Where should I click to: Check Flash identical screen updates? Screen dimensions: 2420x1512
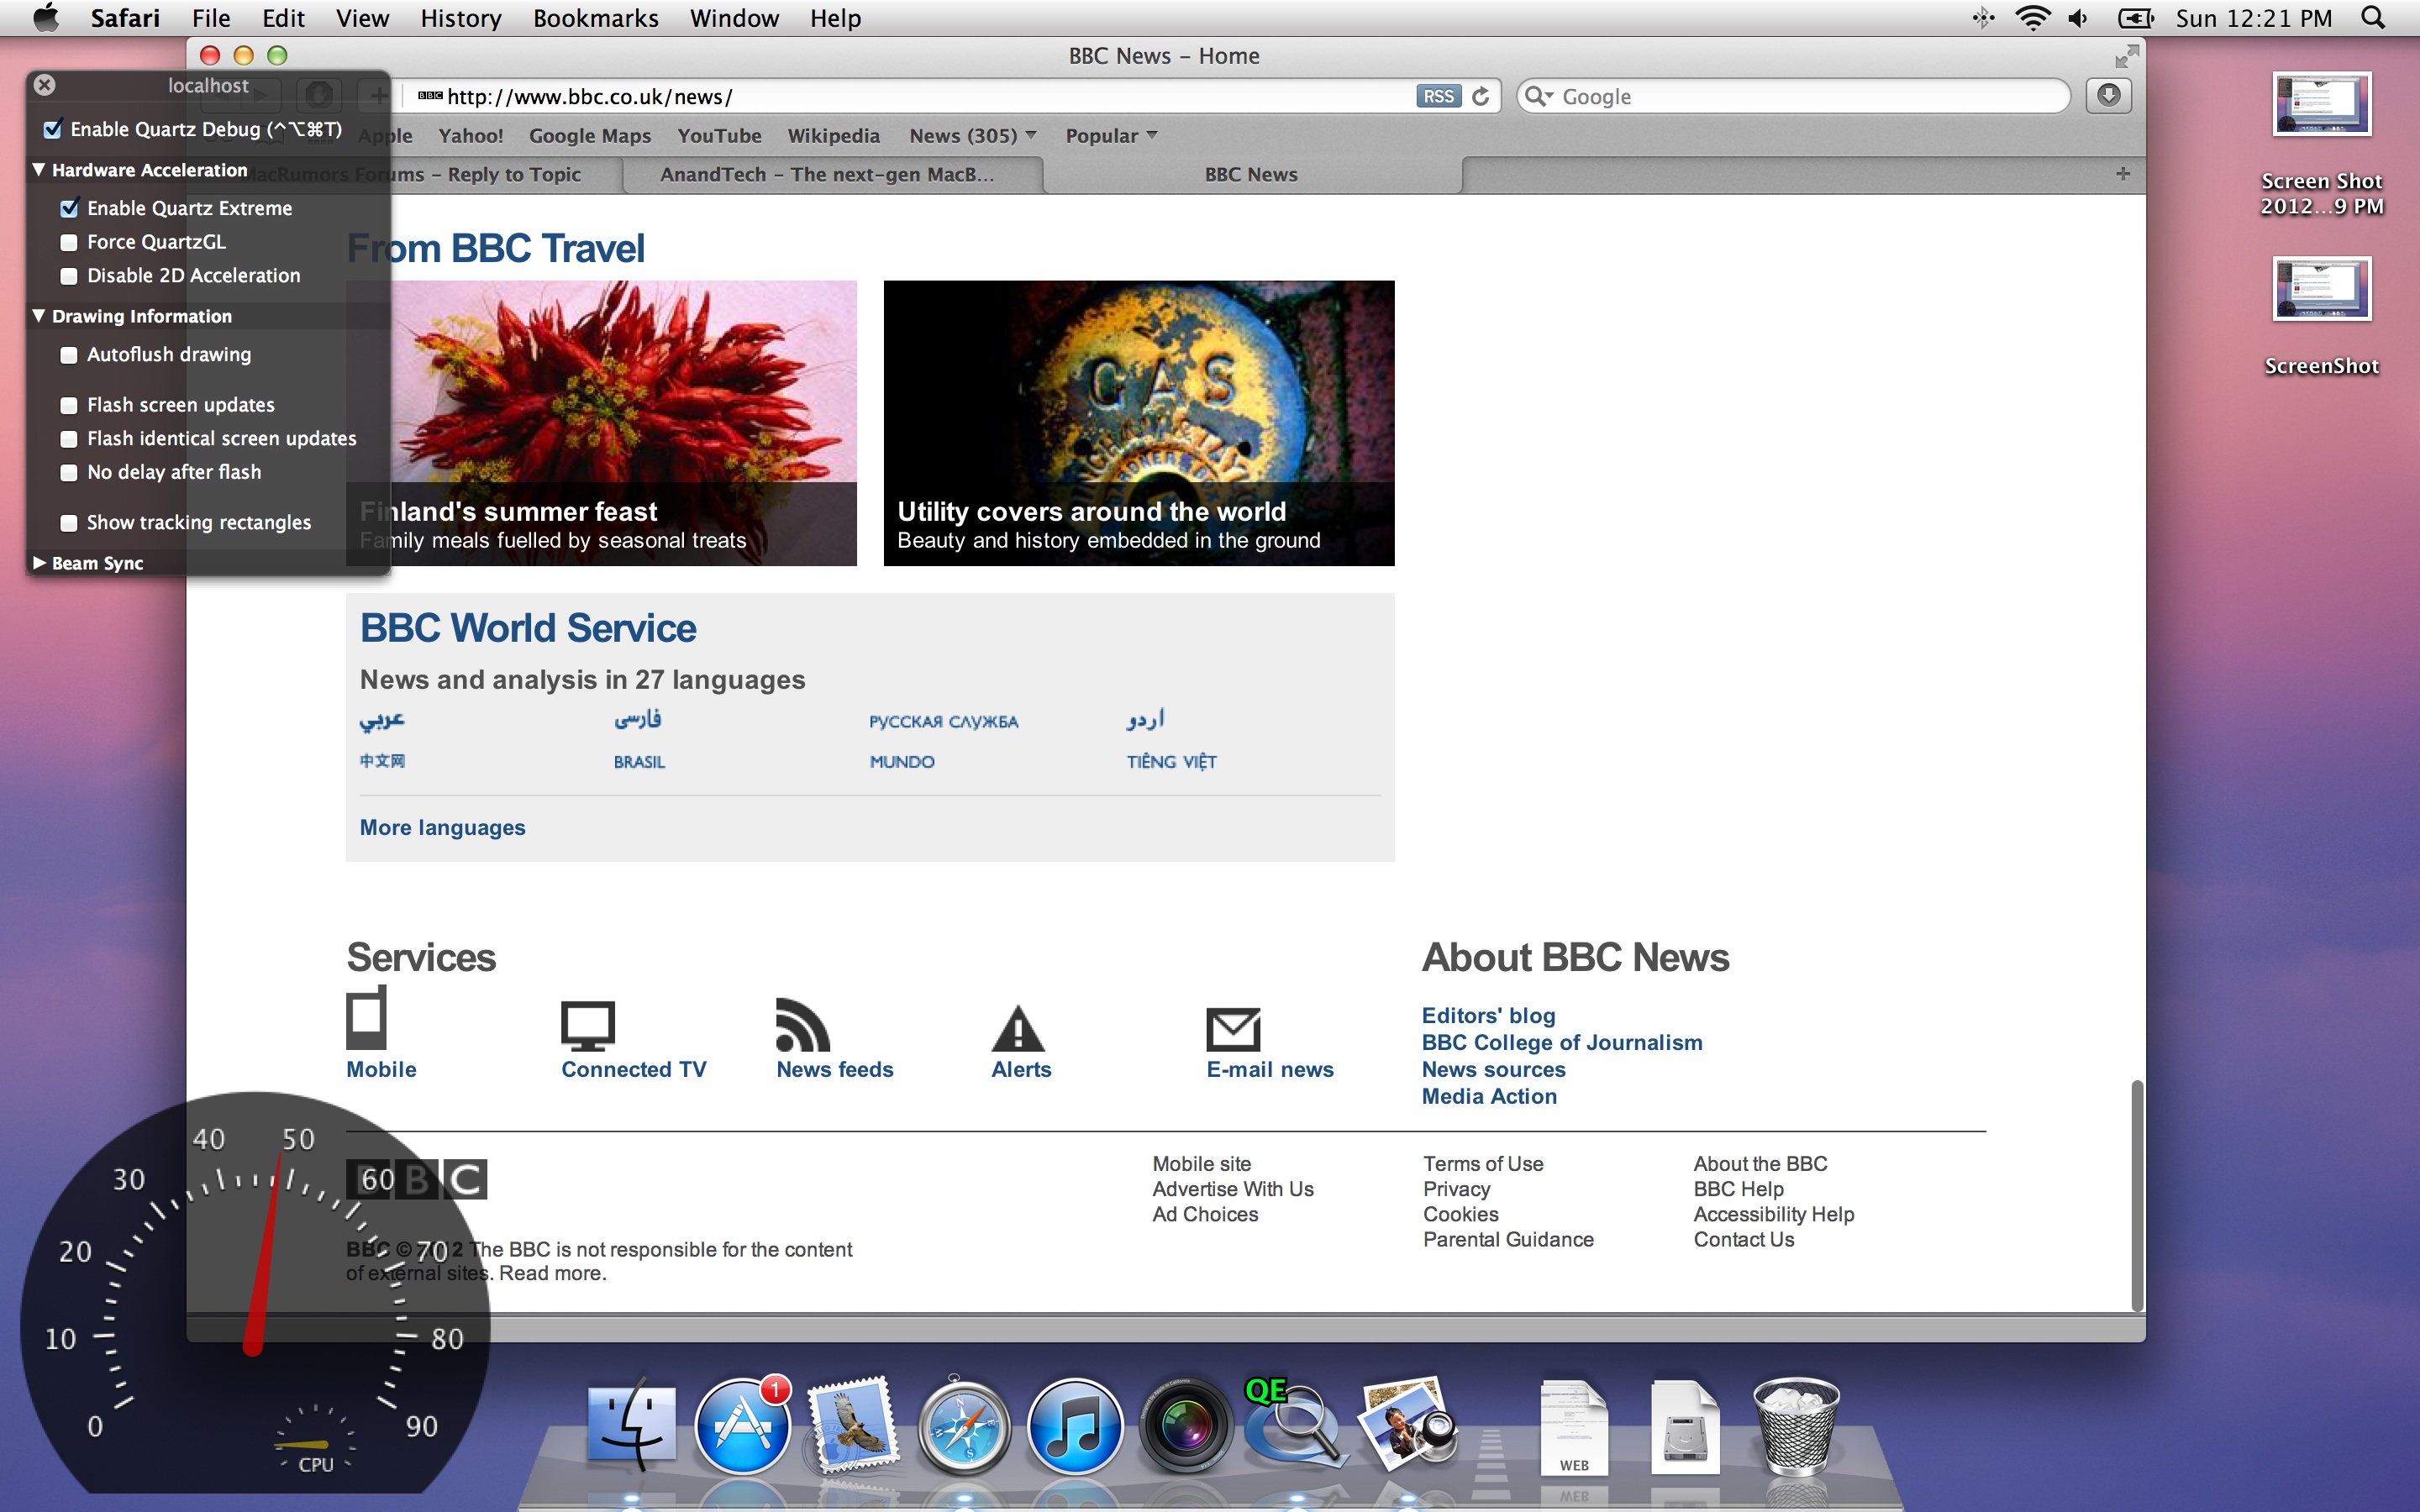pos(69,439)
